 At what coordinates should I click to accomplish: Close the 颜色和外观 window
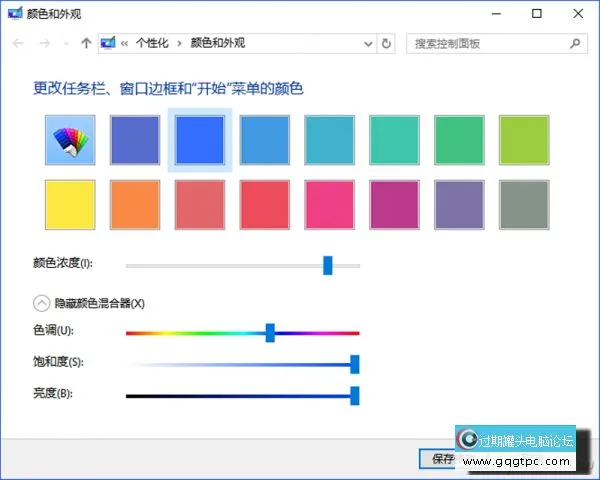(578, 14)
